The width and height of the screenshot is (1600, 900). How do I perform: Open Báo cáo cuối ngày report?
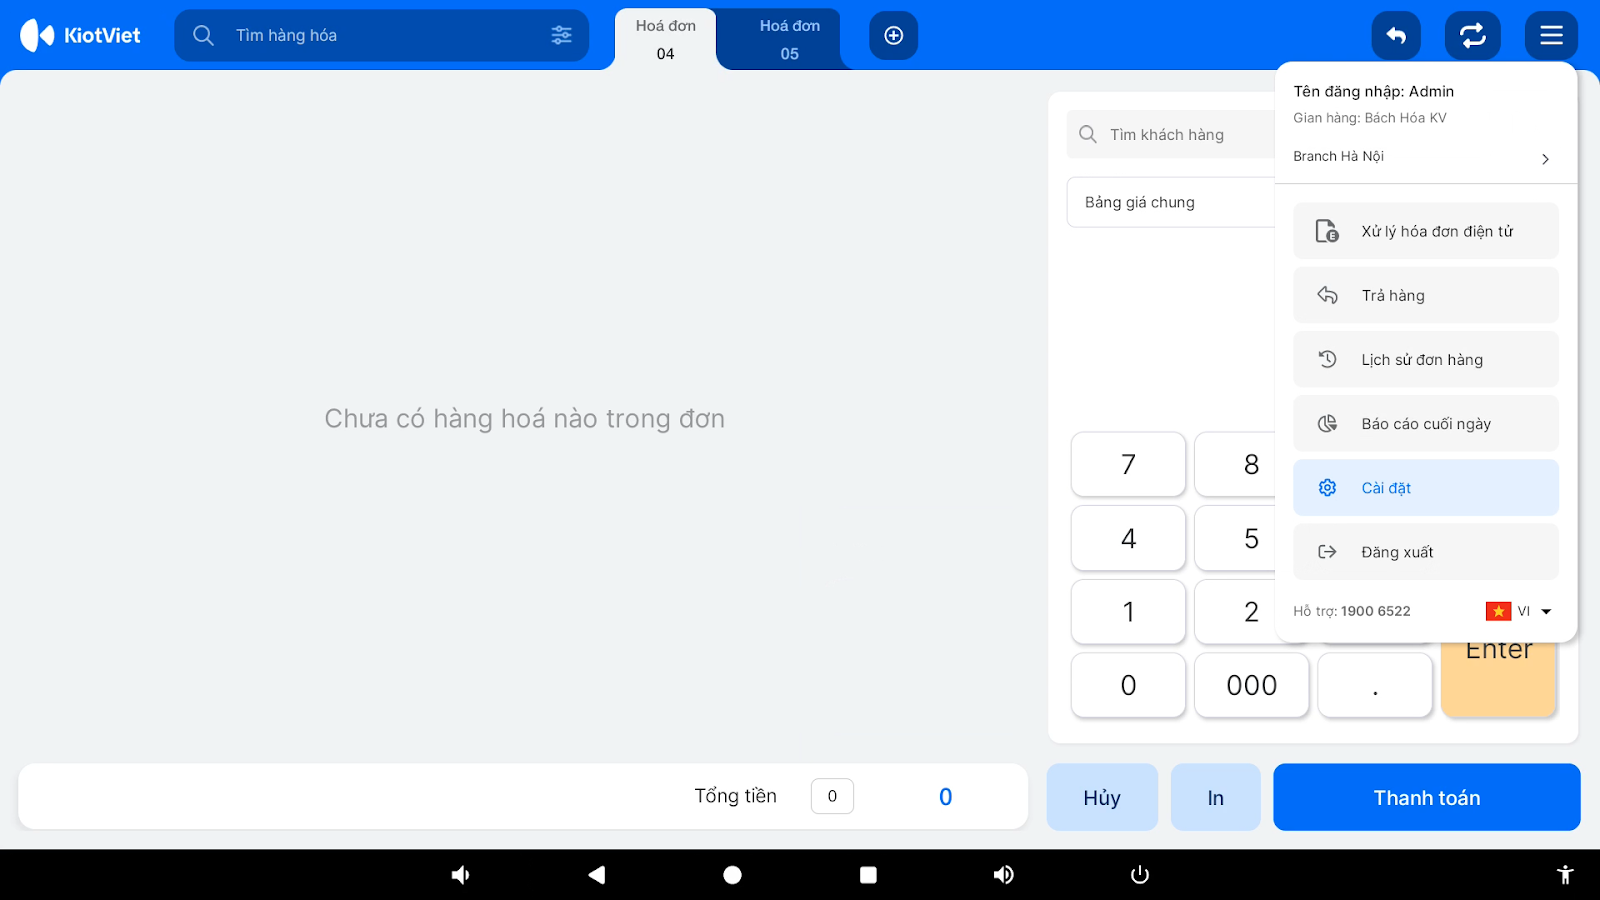point(1426,423)
